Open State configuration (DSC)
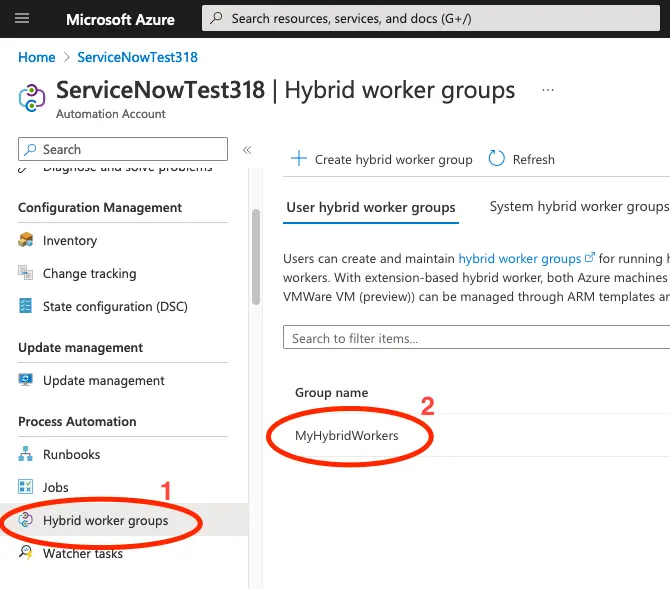The image size is (670, 589). 115,306
